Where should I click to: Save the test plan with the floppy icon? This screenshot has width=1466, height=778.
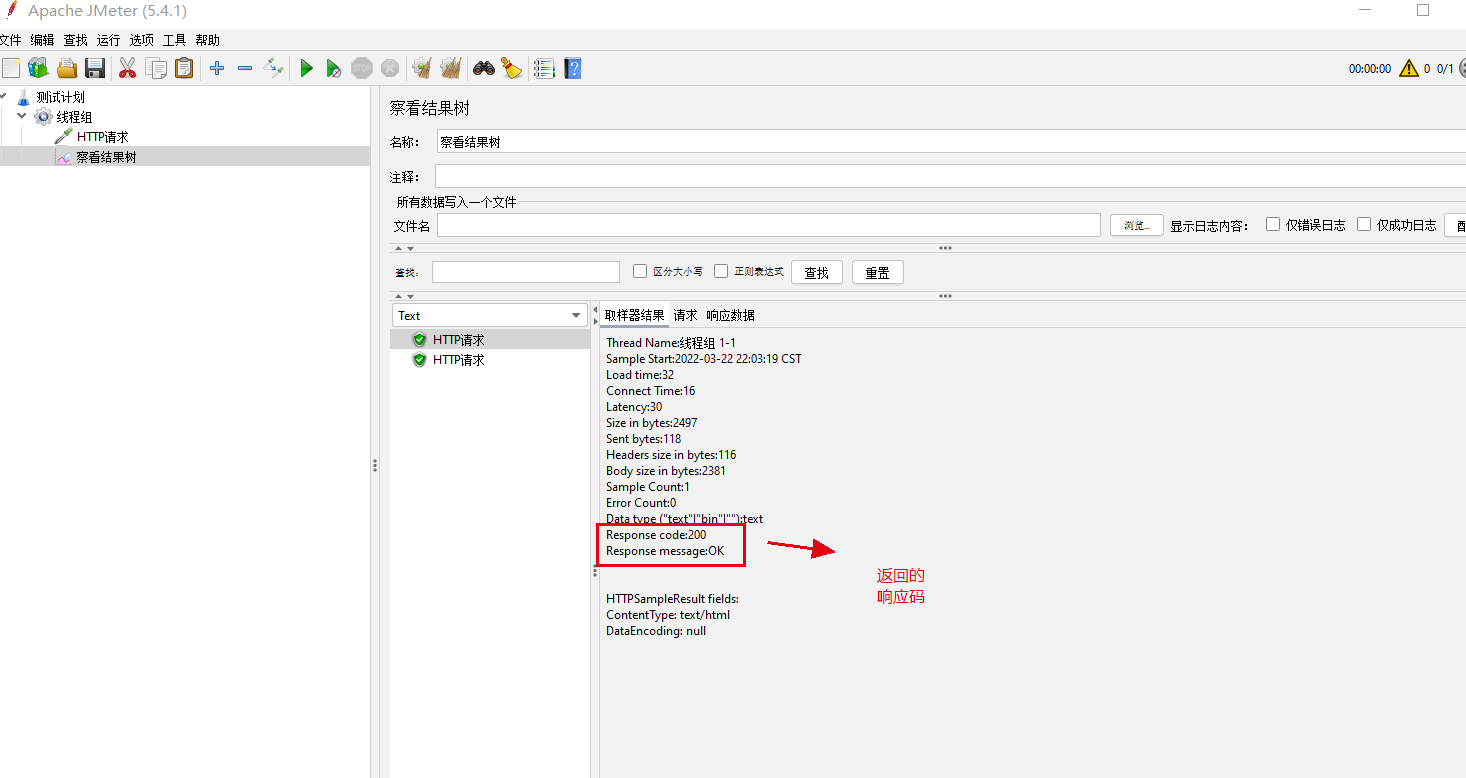pos(95,68)
